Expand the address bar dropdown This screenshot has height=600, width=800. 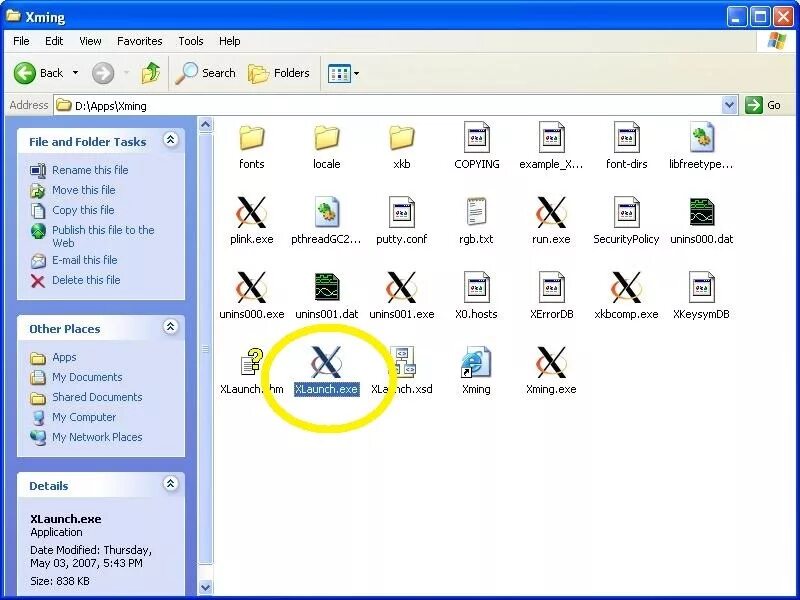730,104
